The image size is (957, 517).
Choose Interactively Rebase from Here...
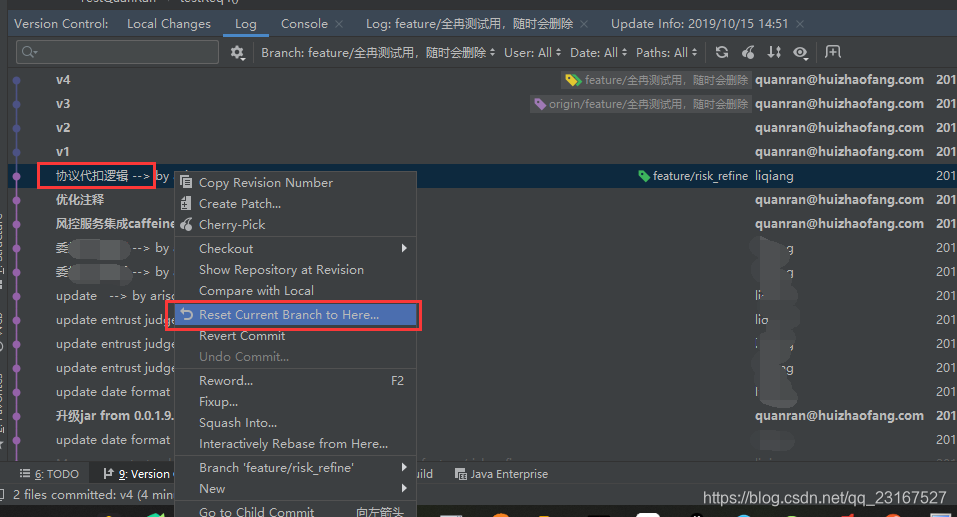[295, 444]
